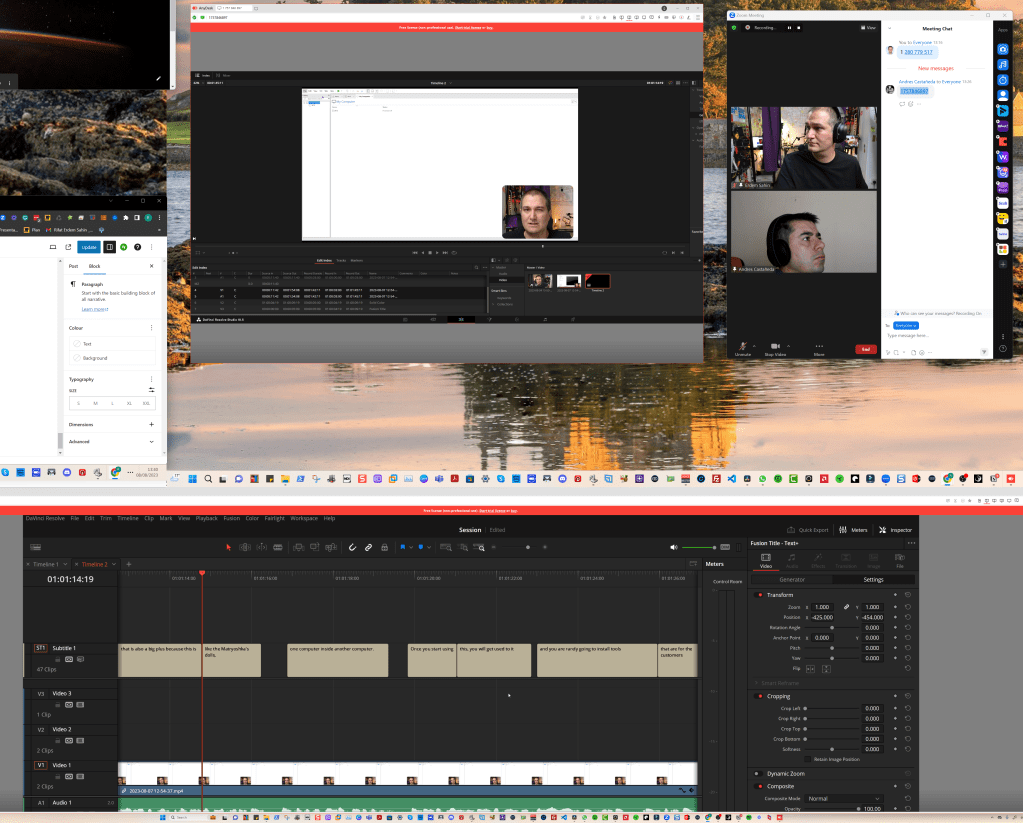This screenshot has height=823, width=1023.
Task: Open the Trim menu
Action: pos(106,518)
